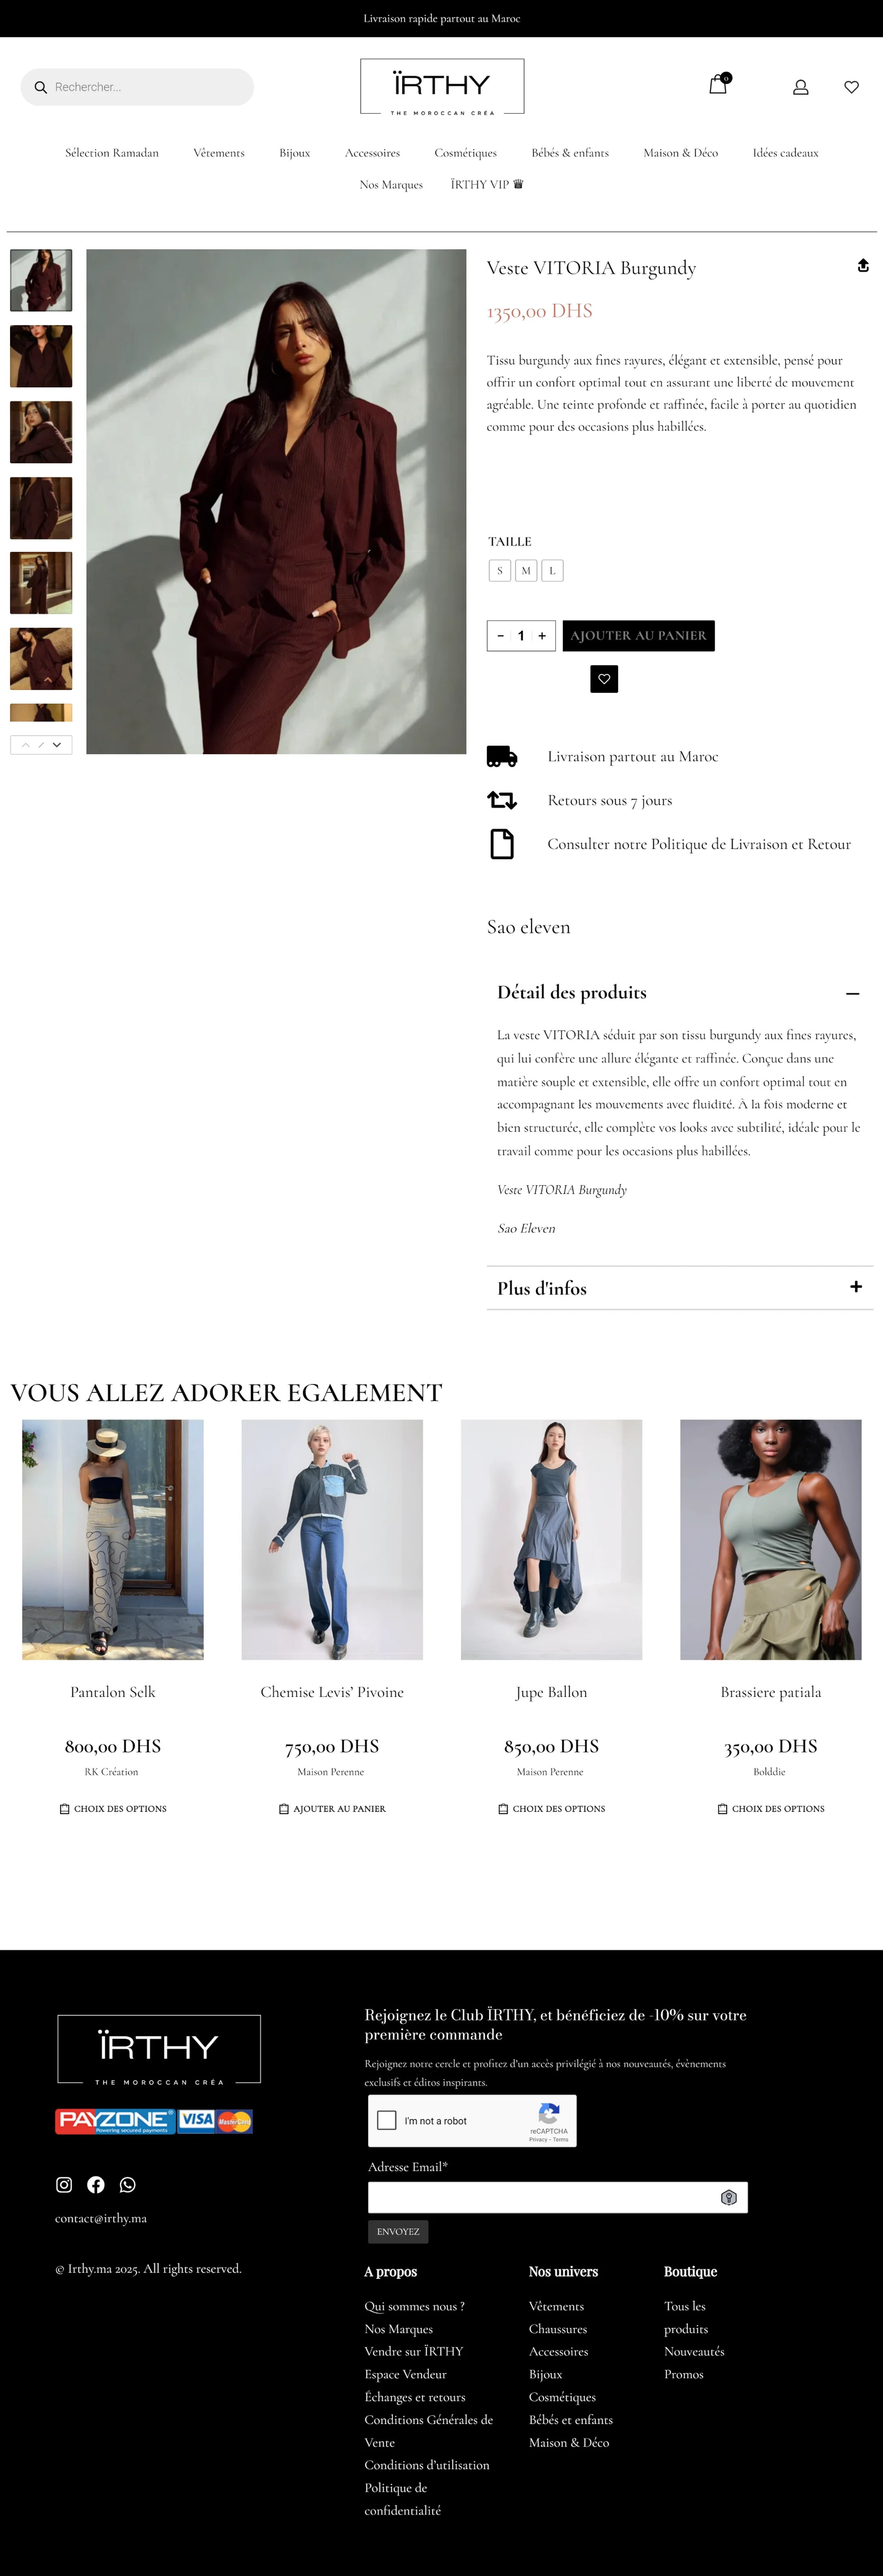Select size L

[552, 571]
